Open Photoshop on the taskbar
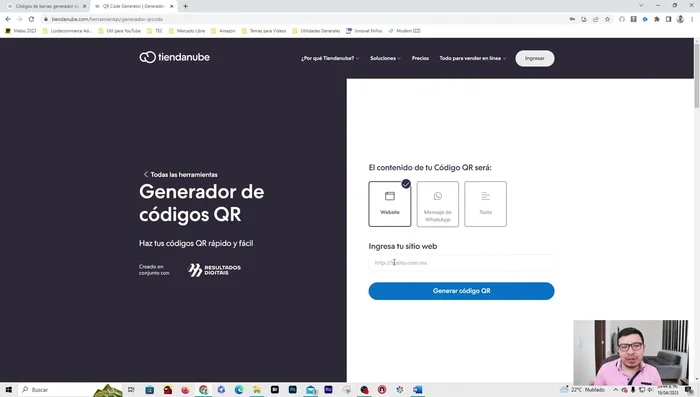The width and height of the screenshot is (700, 397). pos(292,390)
